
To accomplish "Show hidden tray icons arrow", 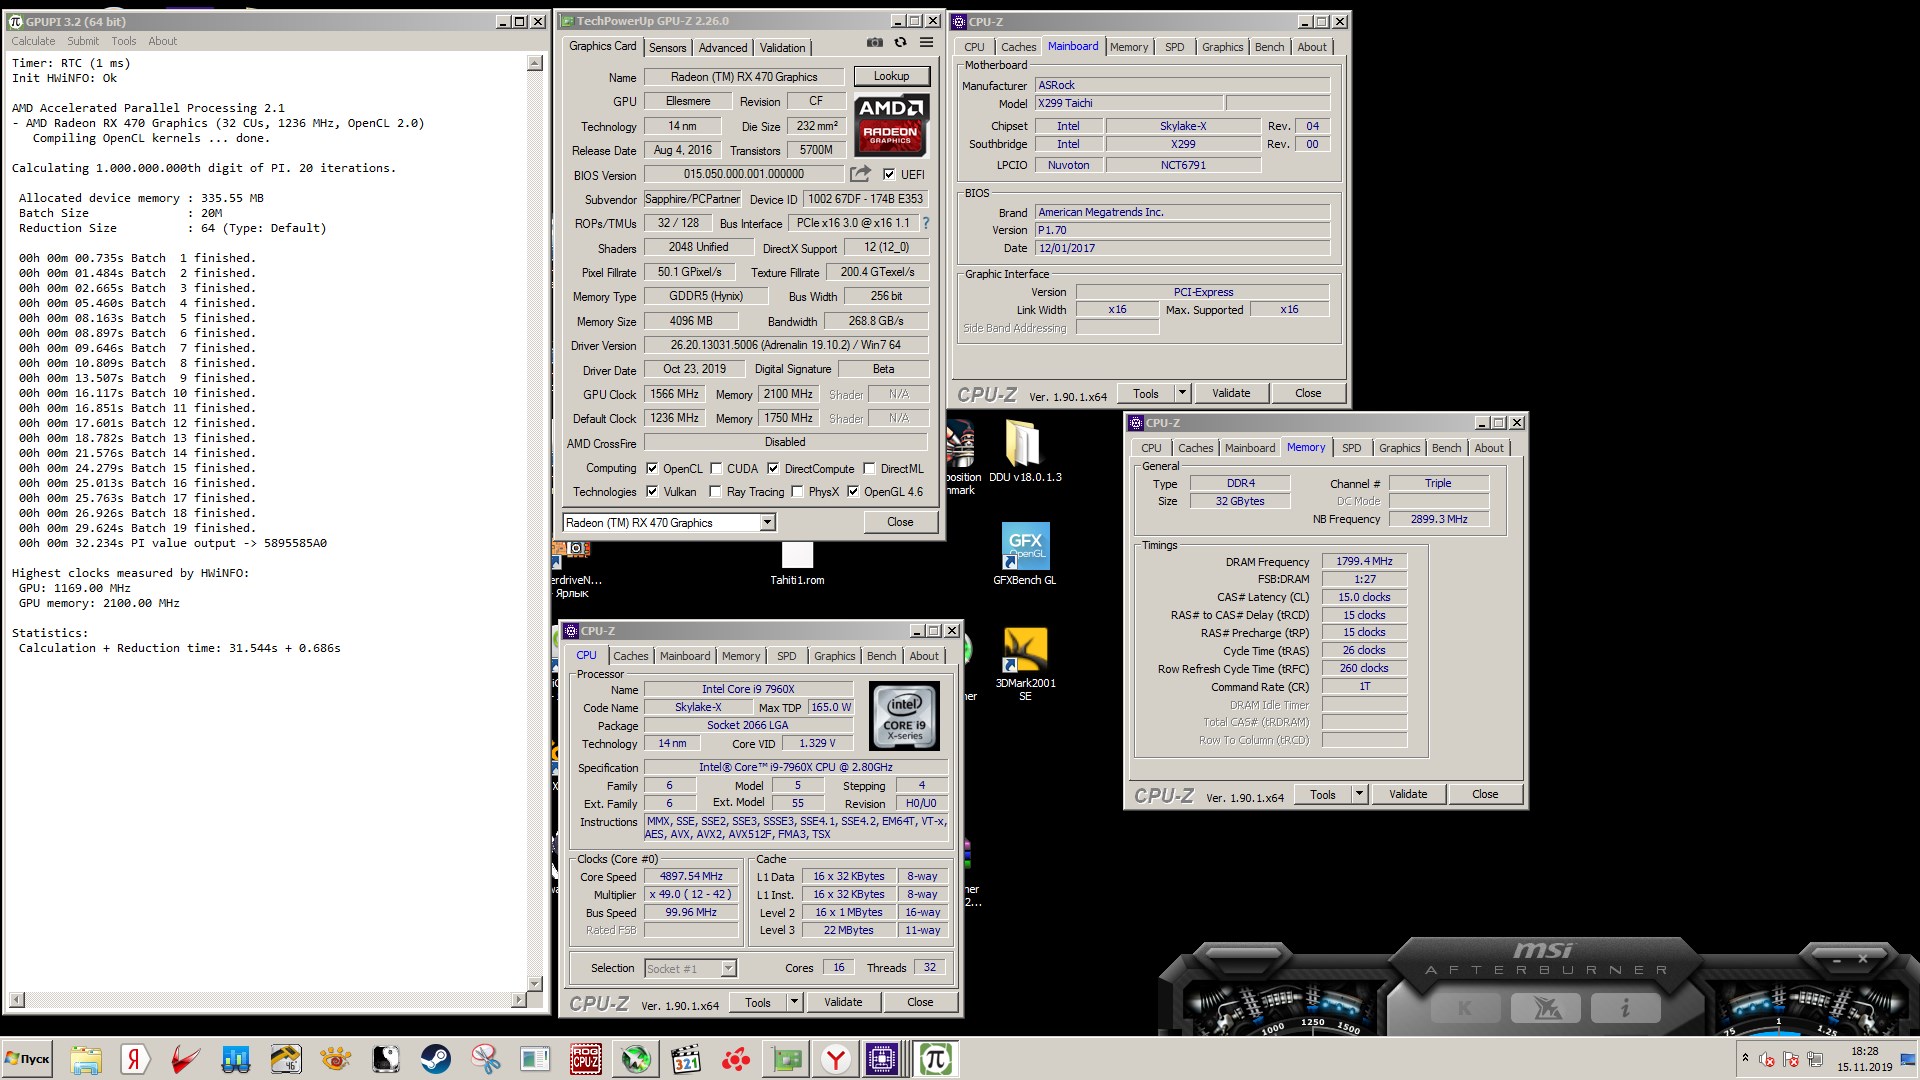I will (x=1745, y=1058).
